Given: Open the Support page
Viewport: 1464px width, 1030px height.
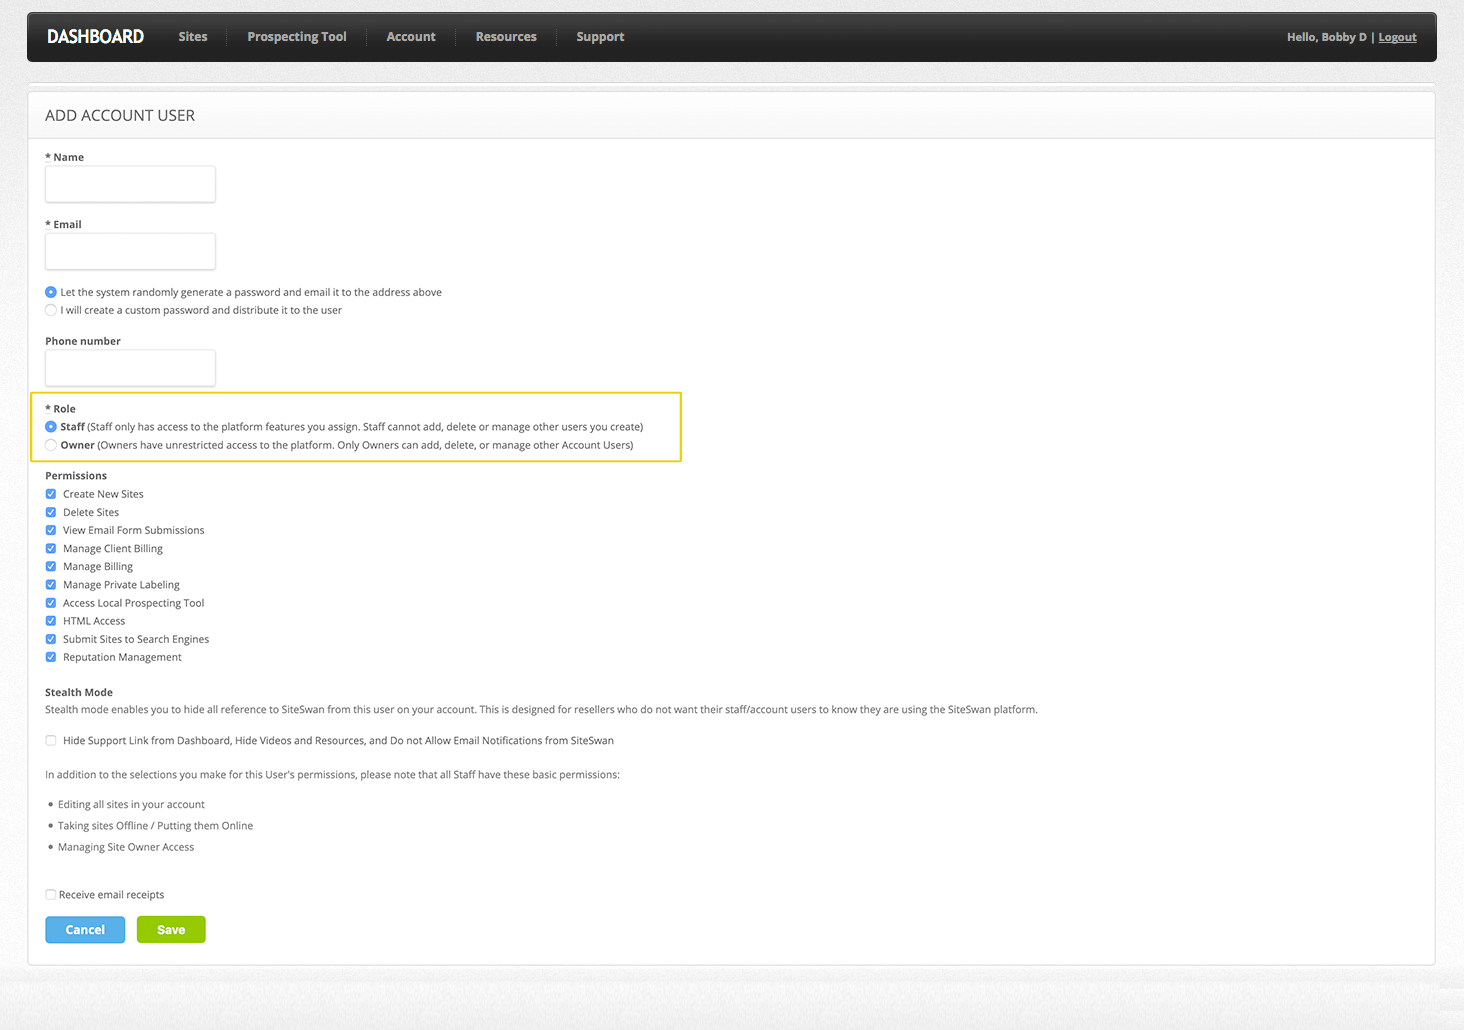Looking at the screenshot, I should (x=600, y=37).
